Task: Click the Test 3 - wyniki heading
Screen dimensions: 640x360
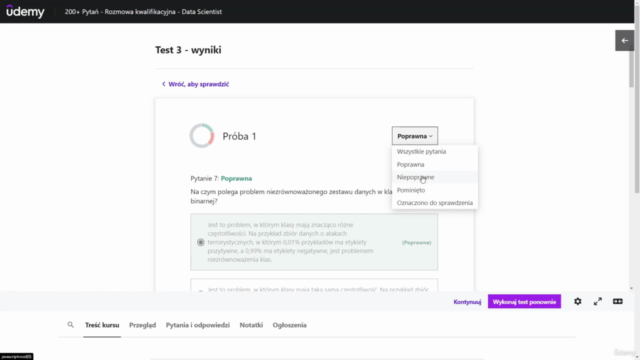Action: pos(188,50)
